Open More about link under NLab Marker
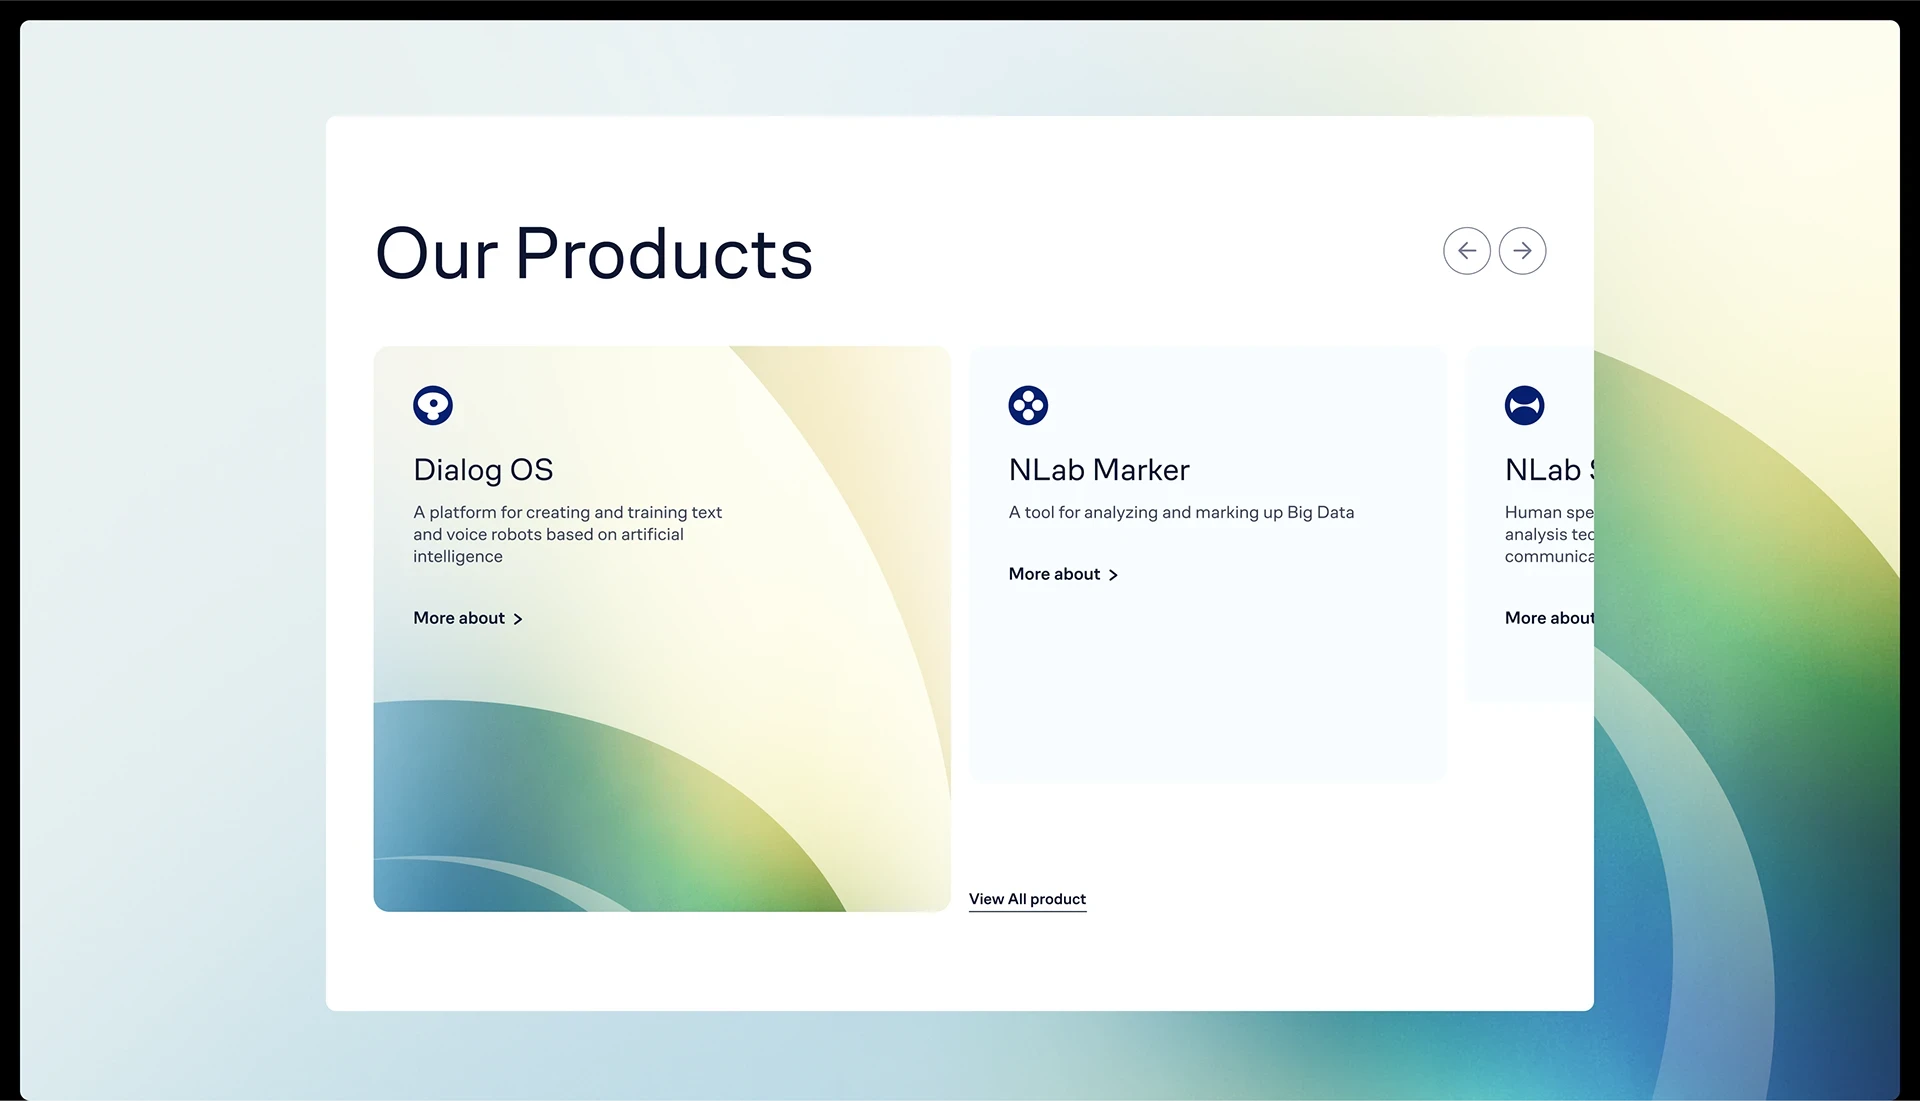The height and width of the screenshot is (1101, 1920). [x=1063, y=574]
